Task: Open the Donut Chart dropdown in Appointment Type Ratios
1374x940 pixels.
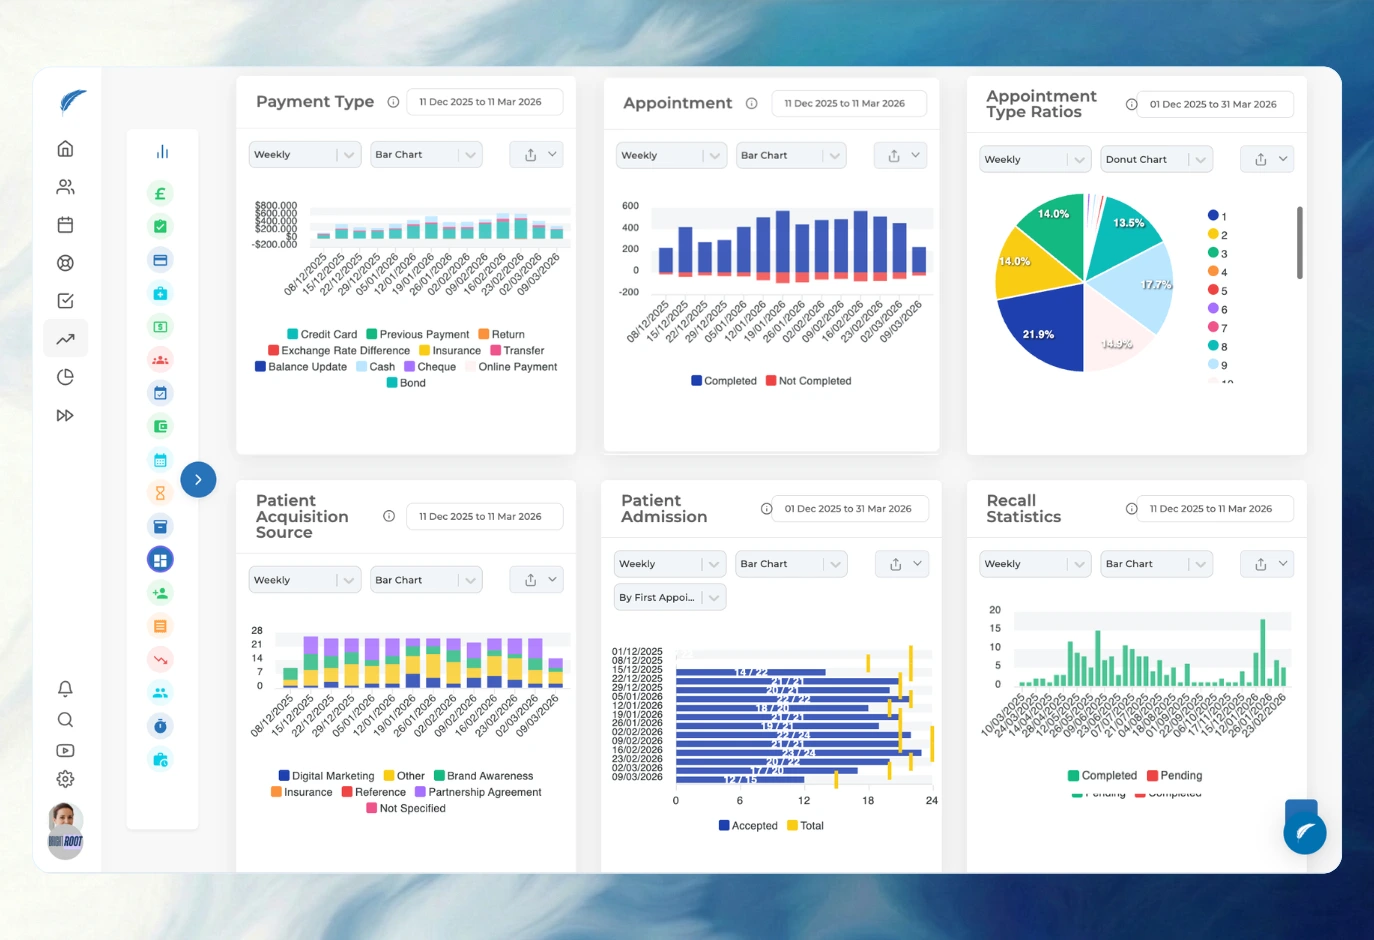Action: tap(1156, 158)
